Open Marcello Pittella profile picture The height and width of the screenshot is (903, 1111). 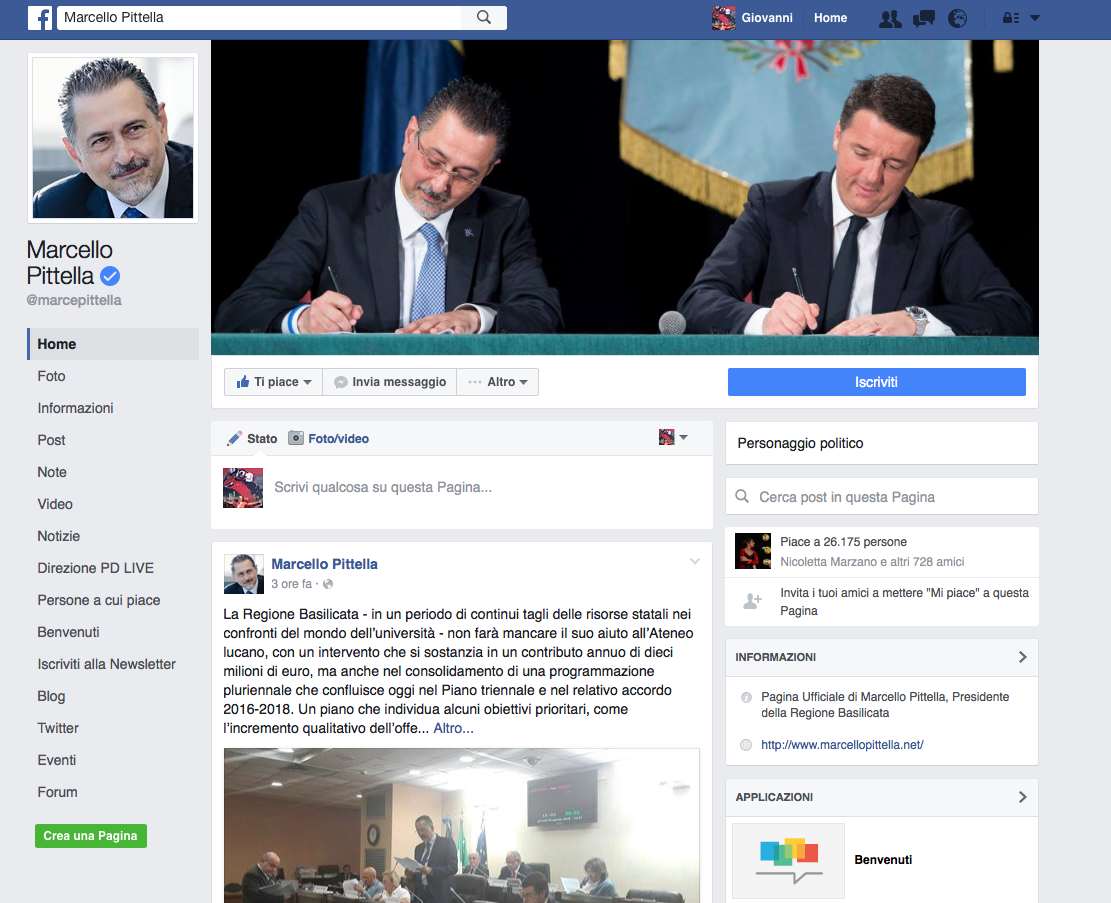click(x=113, y=138)
